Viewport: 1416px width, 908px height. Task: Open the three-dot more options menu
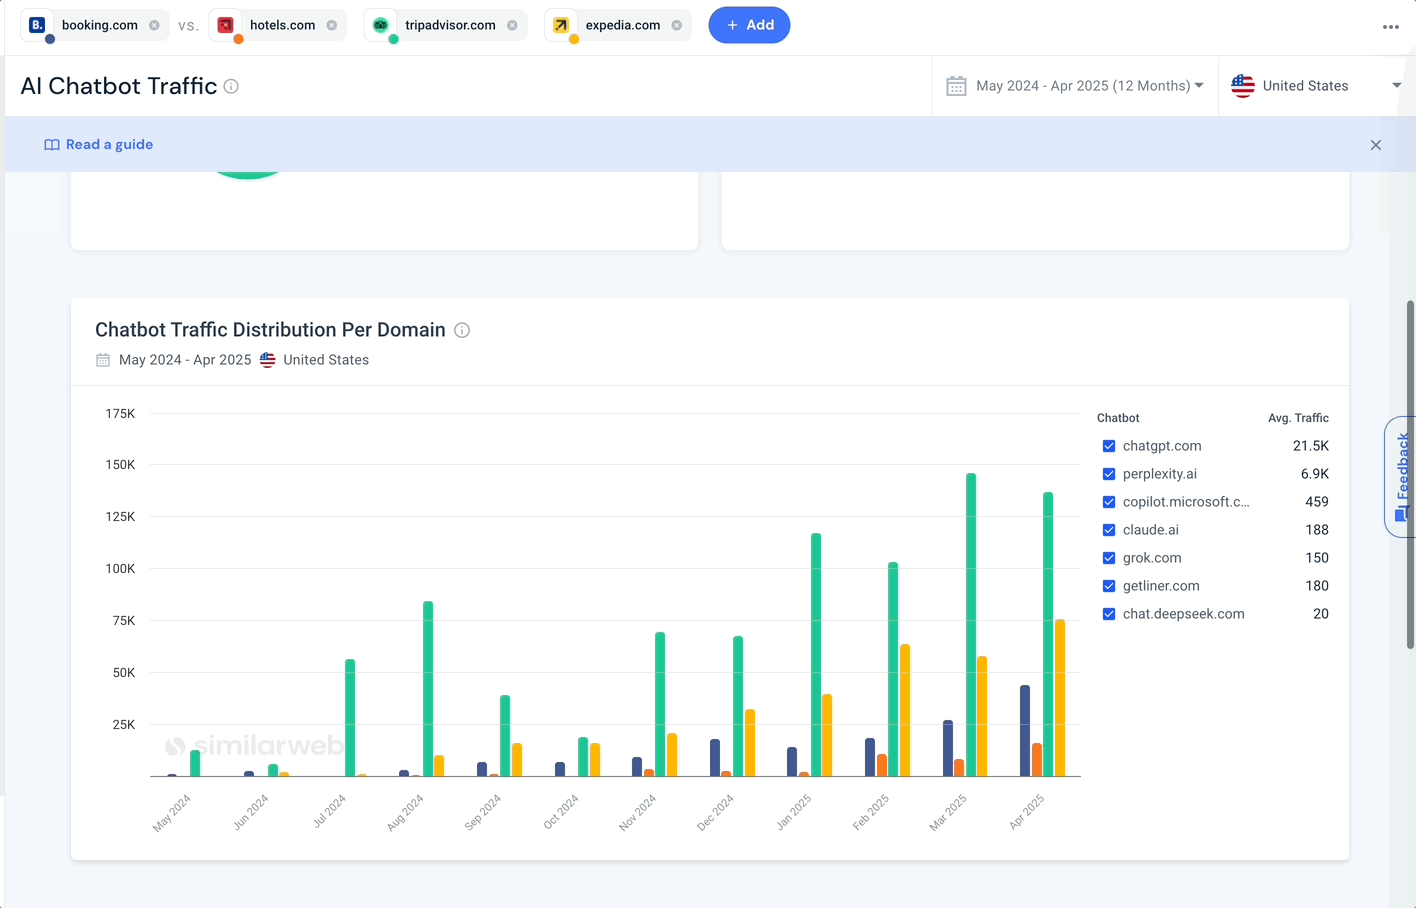[x=1391, y=27]
